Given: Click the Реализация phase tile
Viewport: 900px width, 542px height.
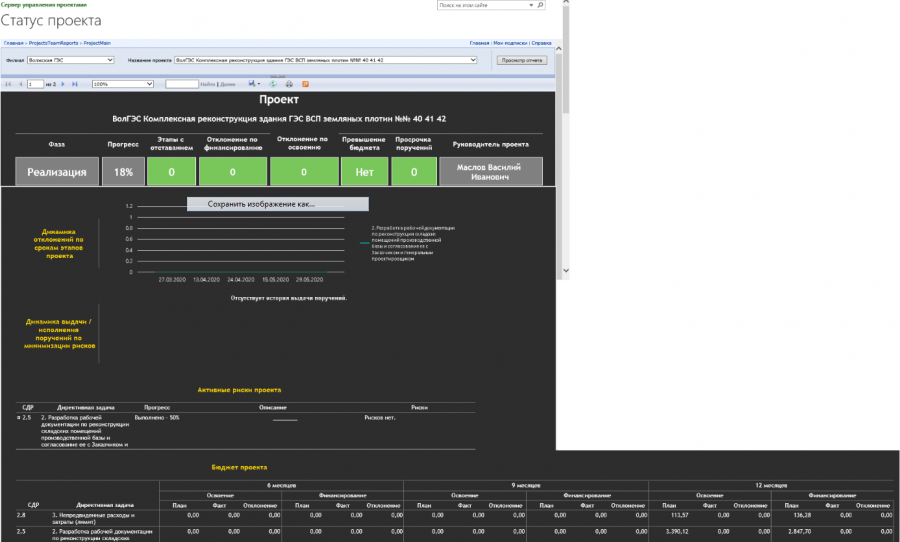Looking at the screenshot, I should pos(57,172).
